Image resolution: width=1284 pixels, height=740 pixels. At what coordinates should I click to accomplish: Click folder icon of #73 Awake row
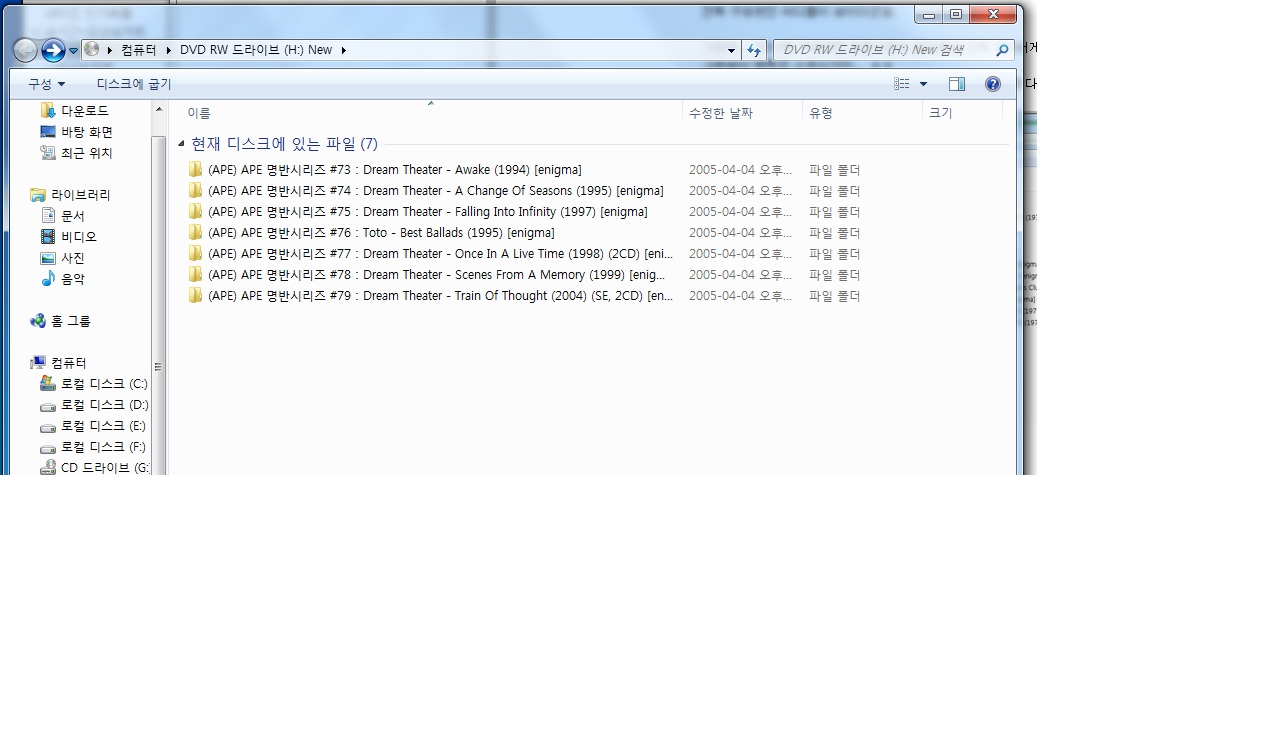[x=195, y=170]
